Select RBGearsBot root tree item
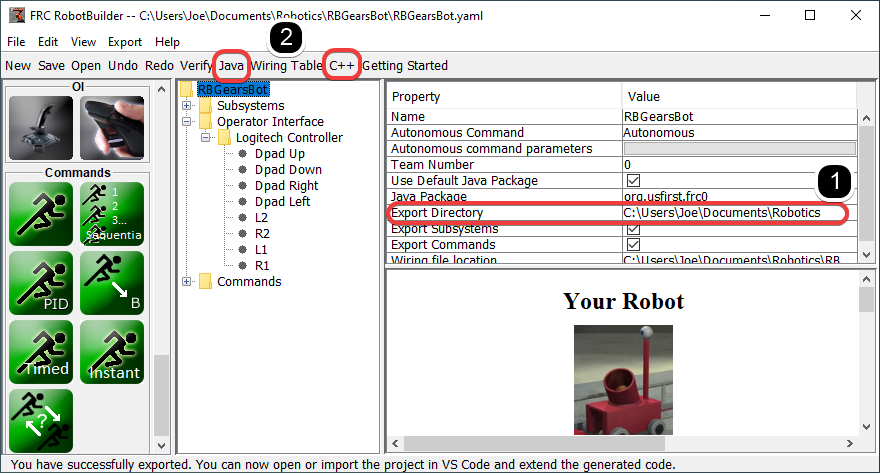 233,89
